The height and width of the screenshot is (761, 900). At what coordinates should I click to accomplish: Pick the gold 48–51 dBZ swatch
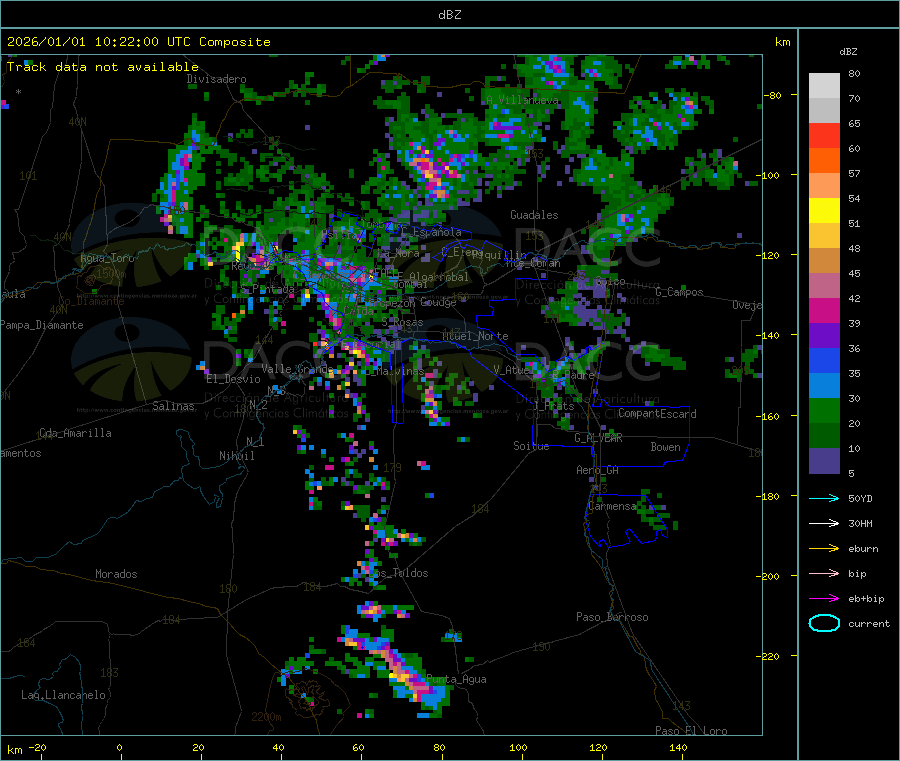[824, 236]
